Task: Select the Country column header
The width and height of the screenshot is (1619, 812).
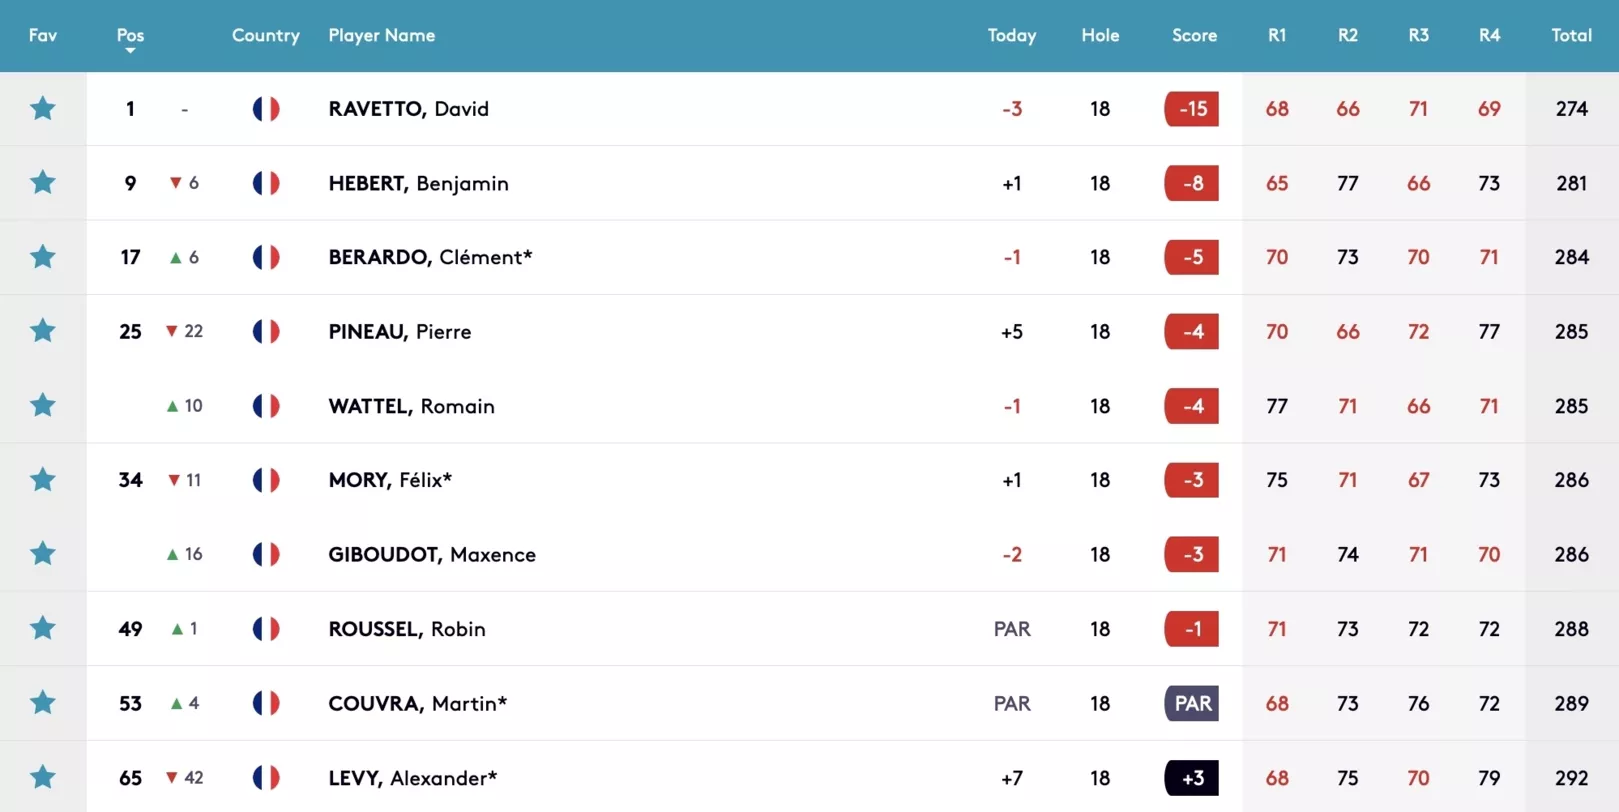Action: [x=266, y=35]
